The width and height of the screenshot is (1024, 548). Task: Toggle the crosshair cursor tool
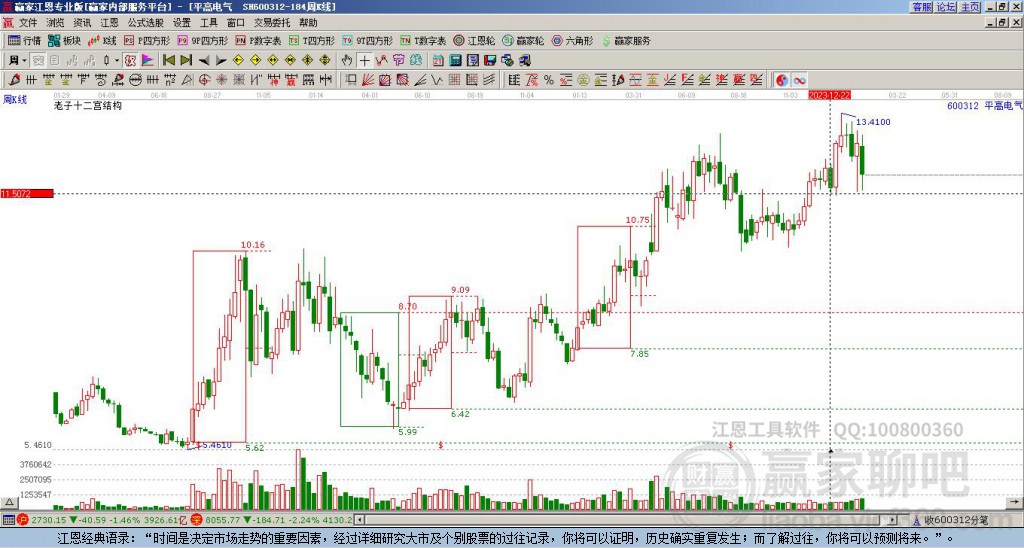point(364,61)
